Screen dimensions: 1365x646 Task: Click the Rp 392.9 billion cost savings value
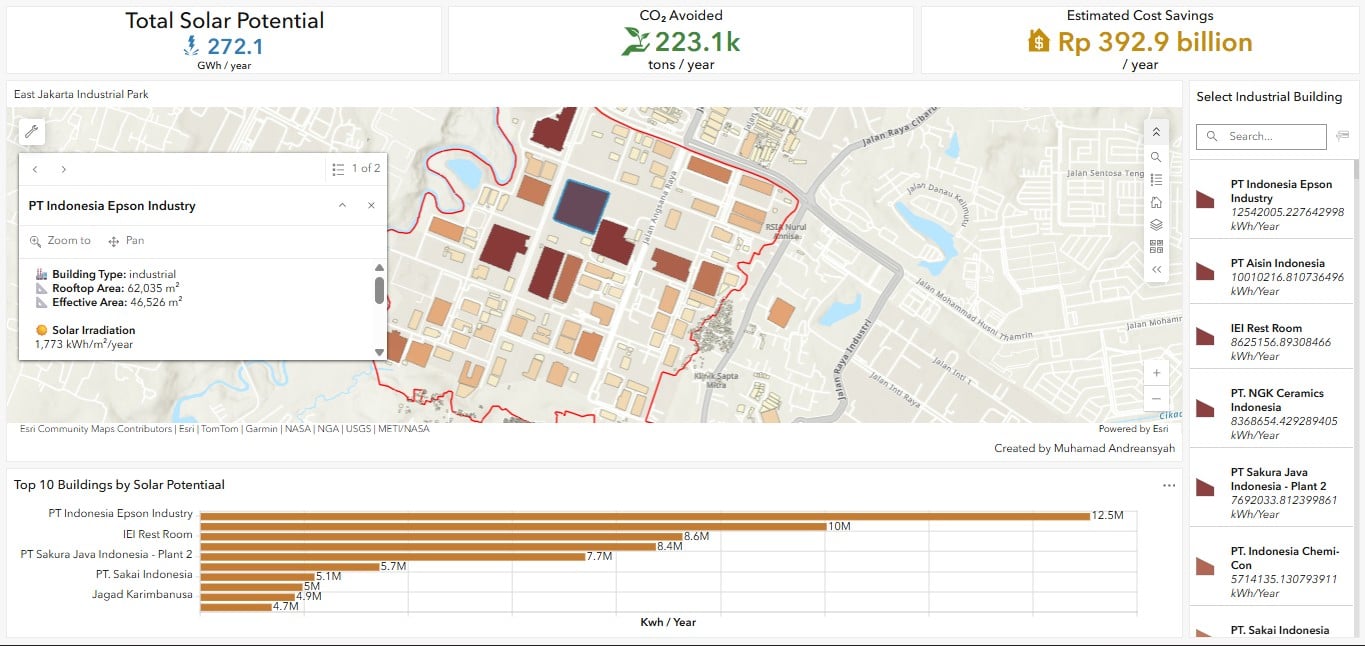(x=1155, y=42)
